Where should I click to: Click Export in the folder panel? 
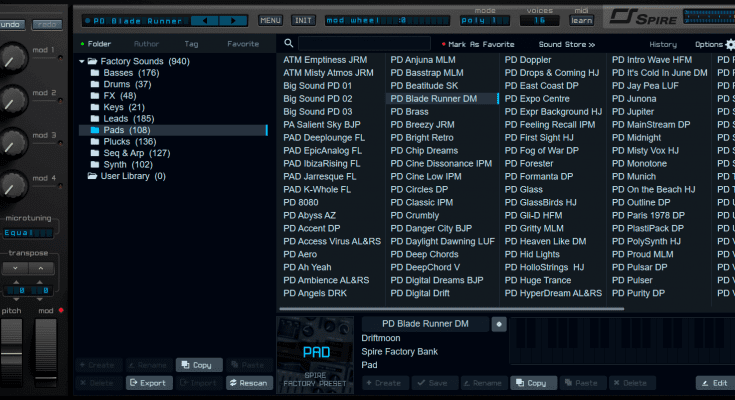[x=148, y=383]
